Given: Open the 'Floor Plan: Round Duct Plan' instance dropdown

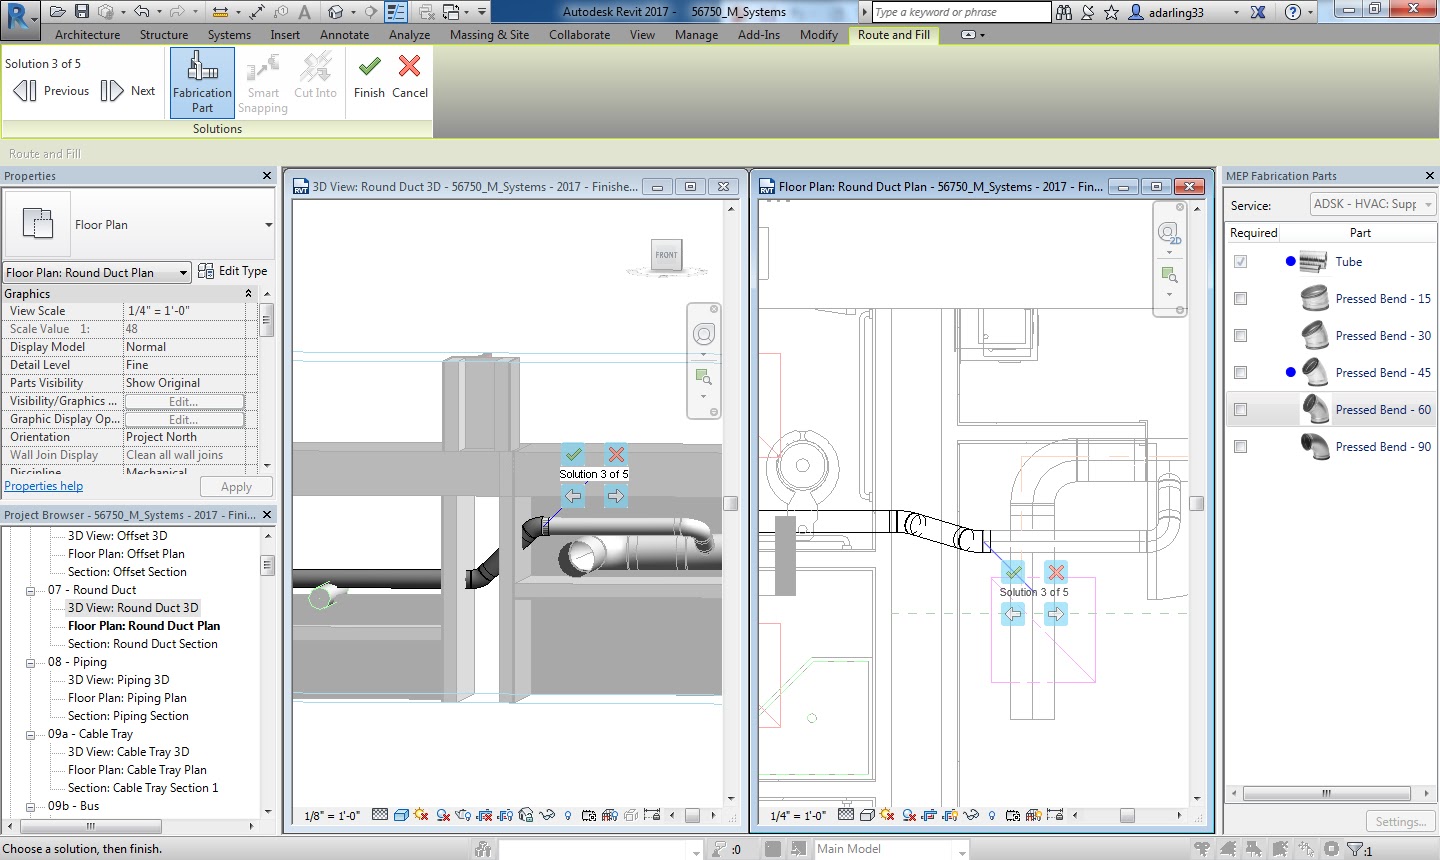Looking at the screenshot, I should (97, 272).
